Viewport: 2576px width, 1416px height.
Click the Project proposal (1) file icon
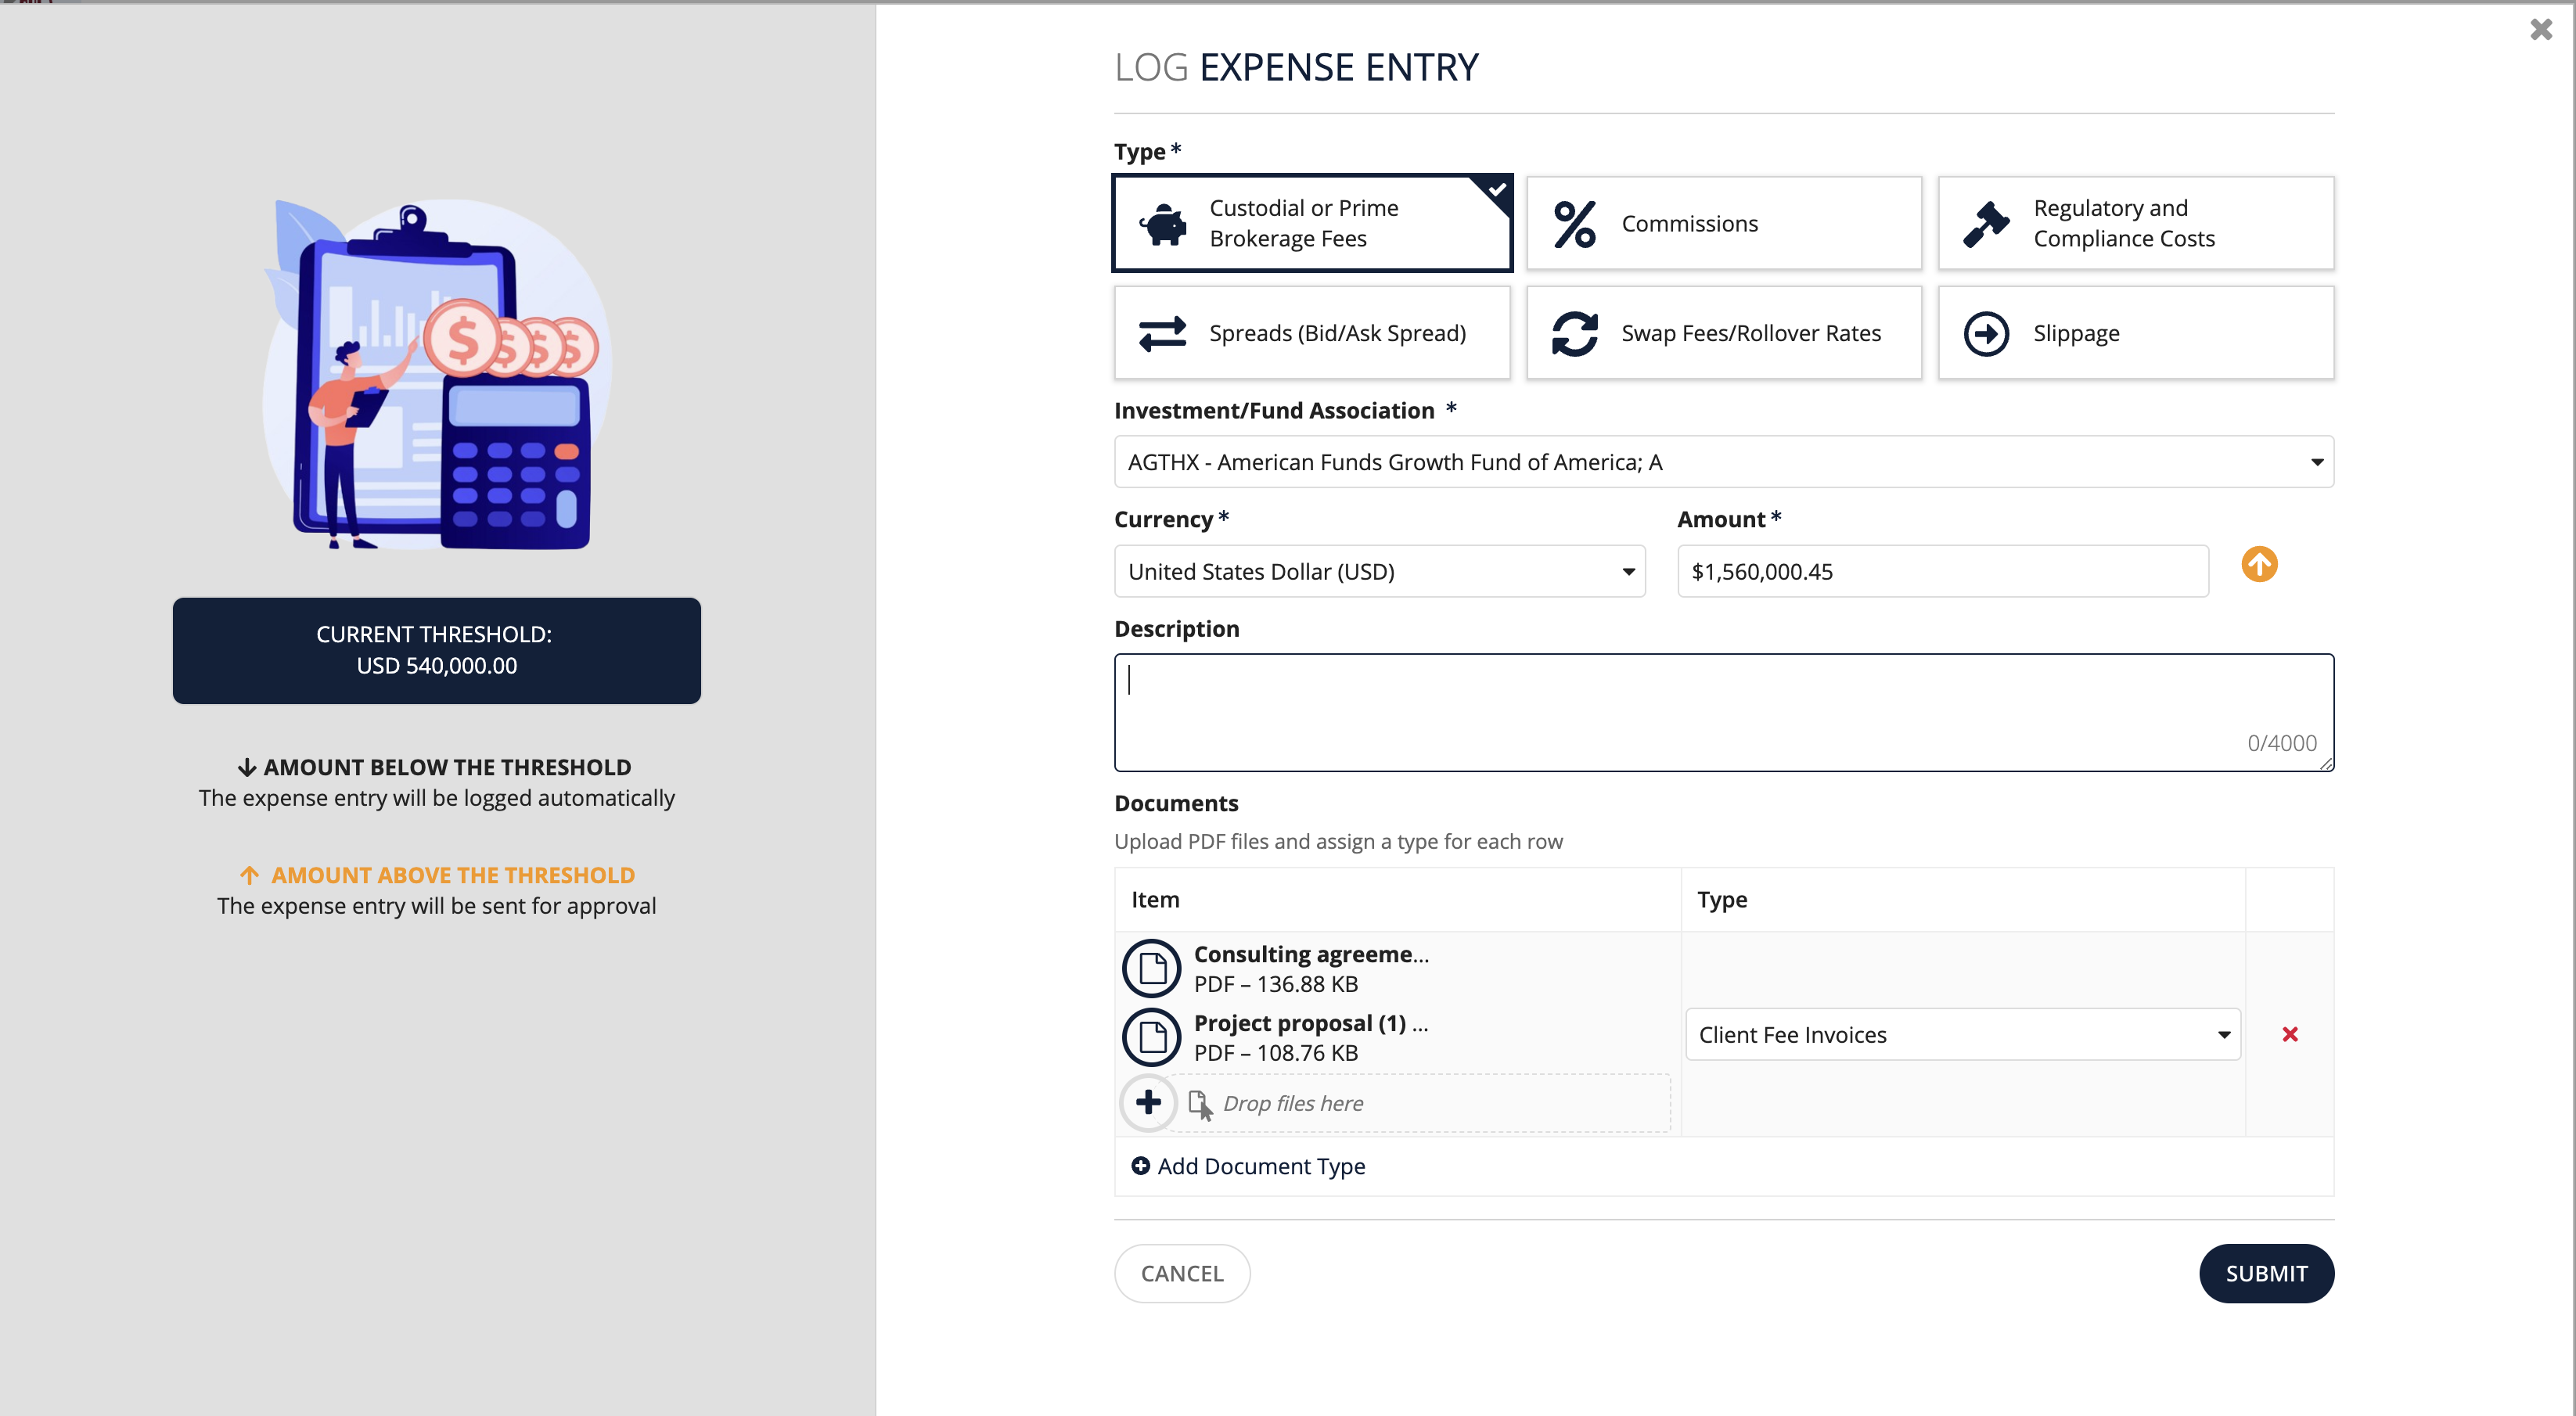[x=1152, y=1037]
